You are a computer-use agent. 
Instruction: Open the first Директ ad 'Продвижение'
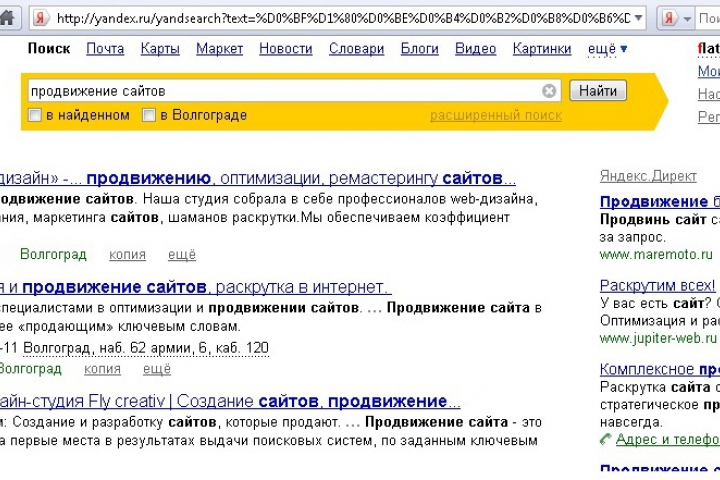pos(660,202)
